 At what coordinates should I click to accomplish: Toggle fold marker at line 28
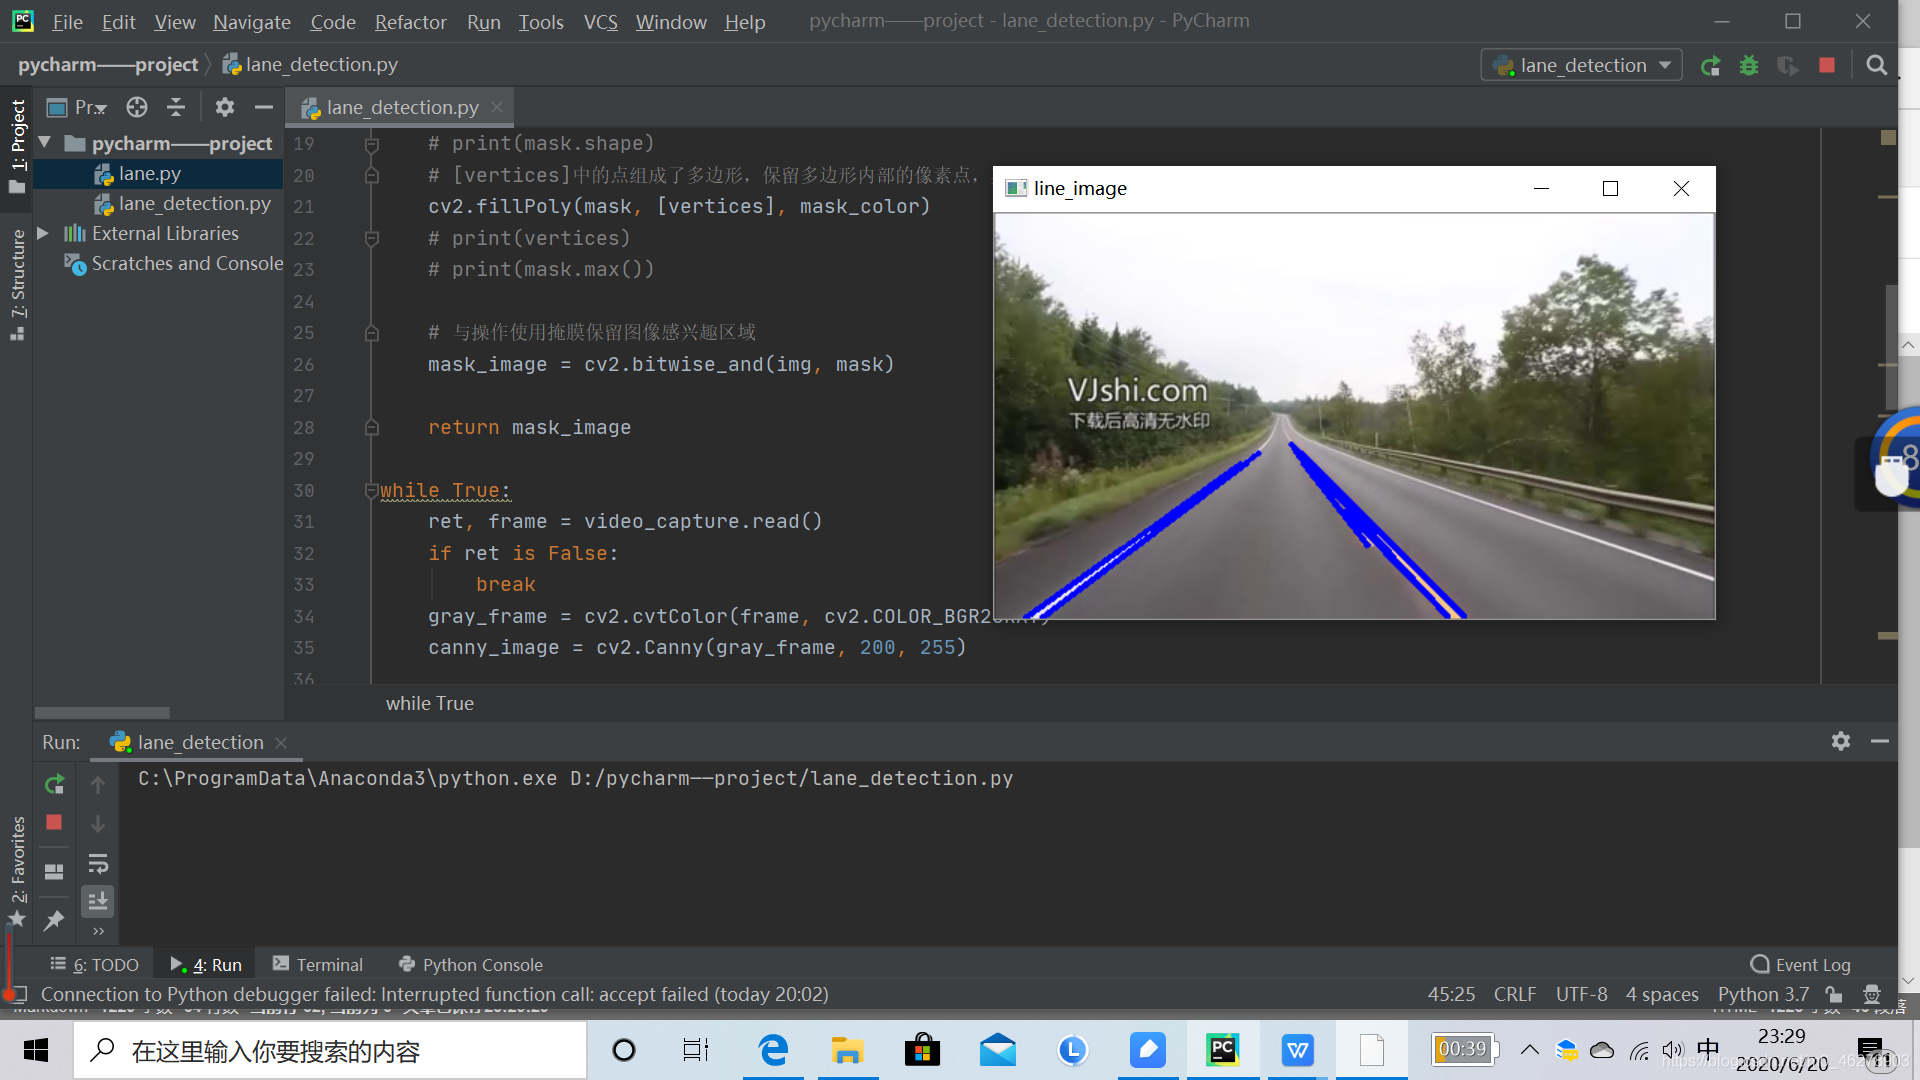pyautogui.click(x=371, y=428)
